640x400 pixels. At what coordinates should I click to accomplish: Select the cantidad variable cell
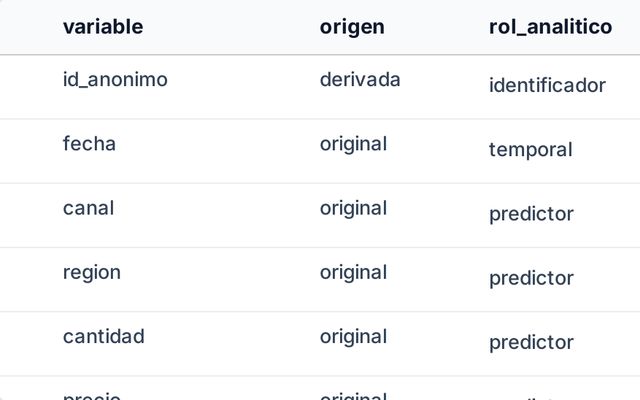pyautogui.click(x=104, y=337)
